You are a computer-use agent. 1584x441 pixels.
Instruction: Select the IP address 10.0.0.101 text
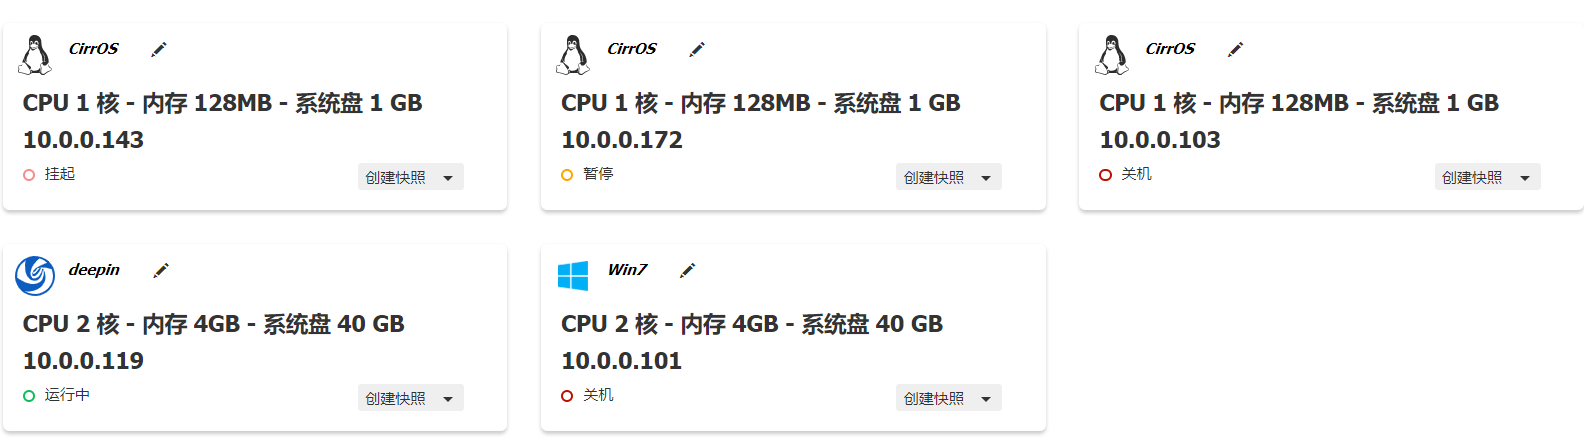tap(621, 361)
